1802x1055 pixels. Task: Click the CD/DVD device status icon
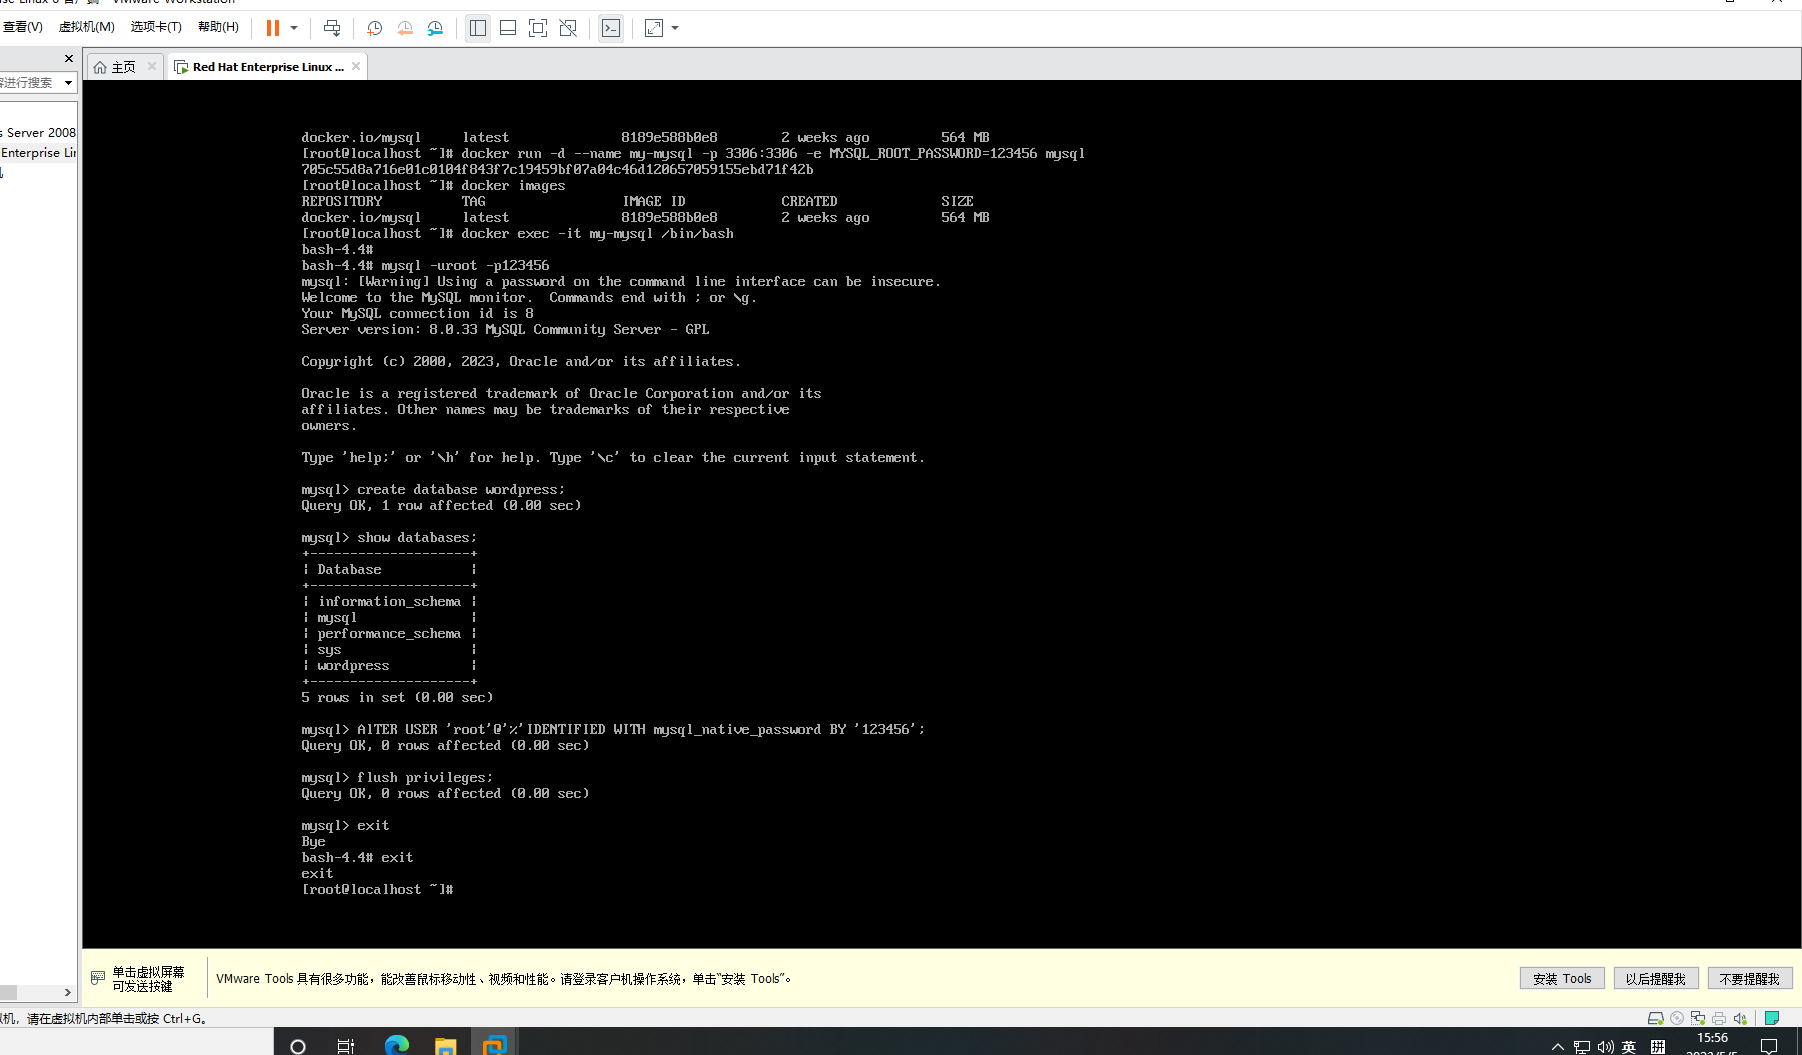pos(1677,1018)
